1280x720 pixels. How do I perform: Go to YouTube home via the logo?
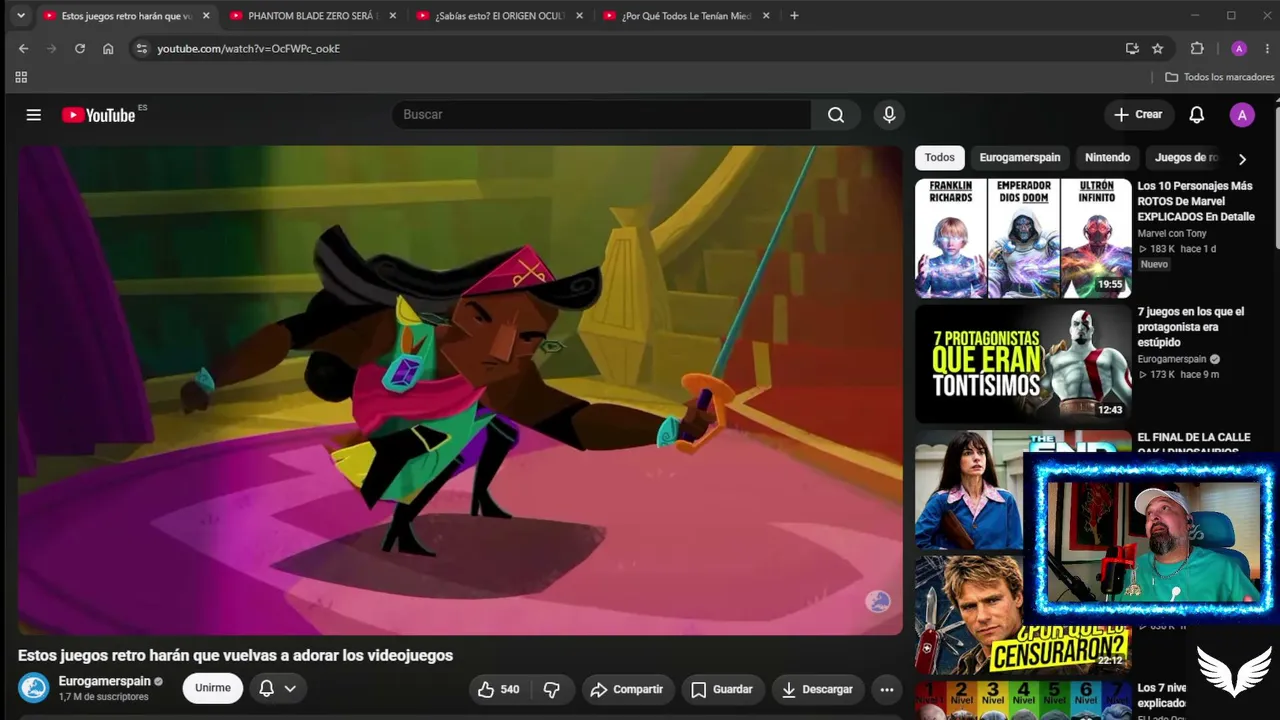[98, 115]
